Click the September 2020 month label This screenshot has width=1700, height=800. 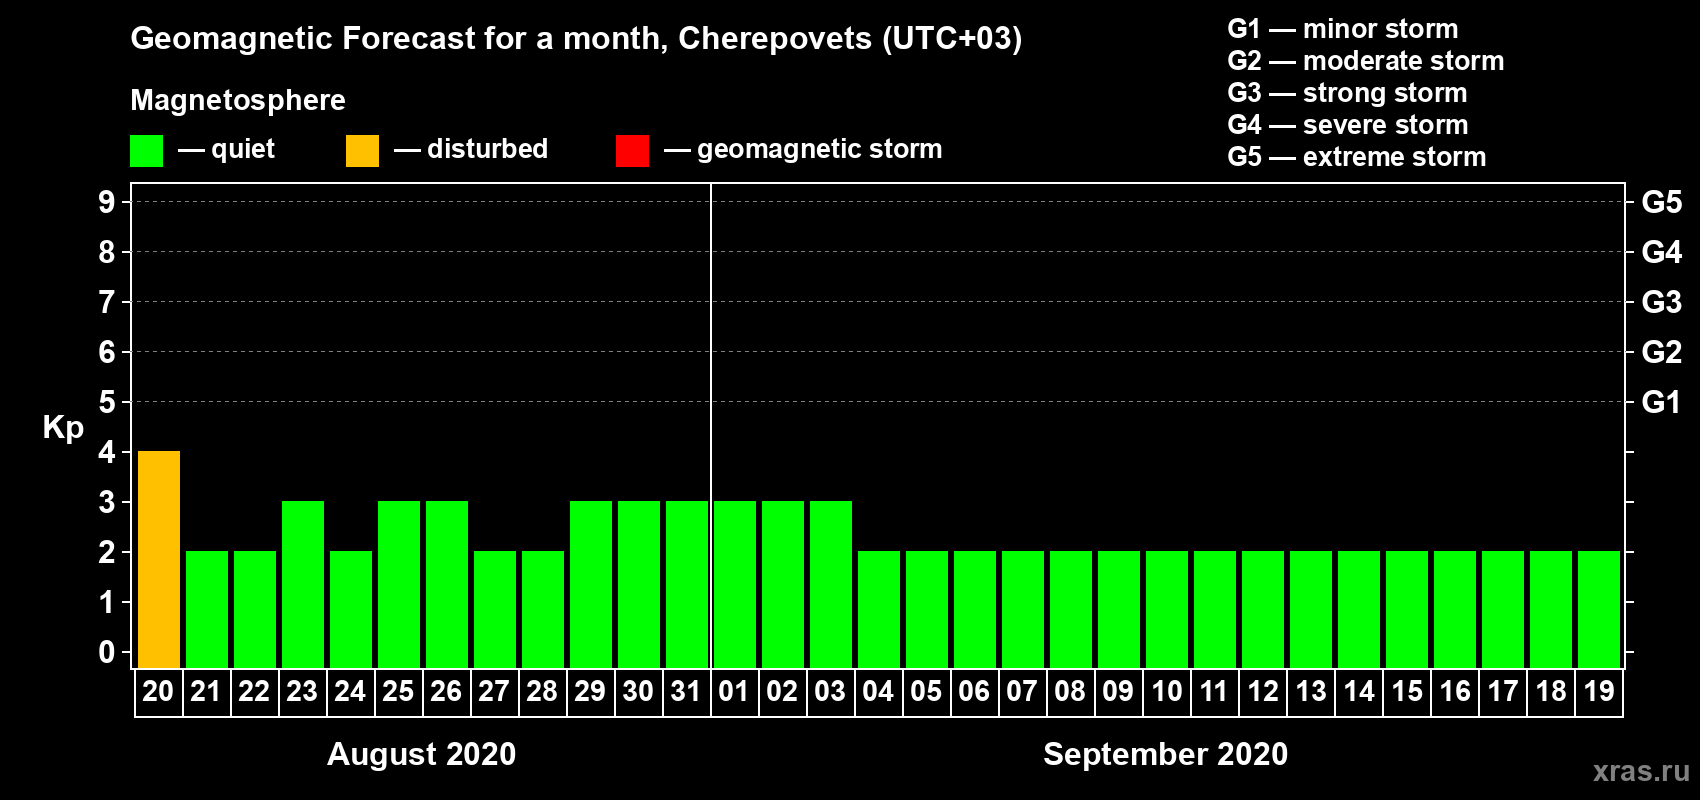pos(1166,754)
